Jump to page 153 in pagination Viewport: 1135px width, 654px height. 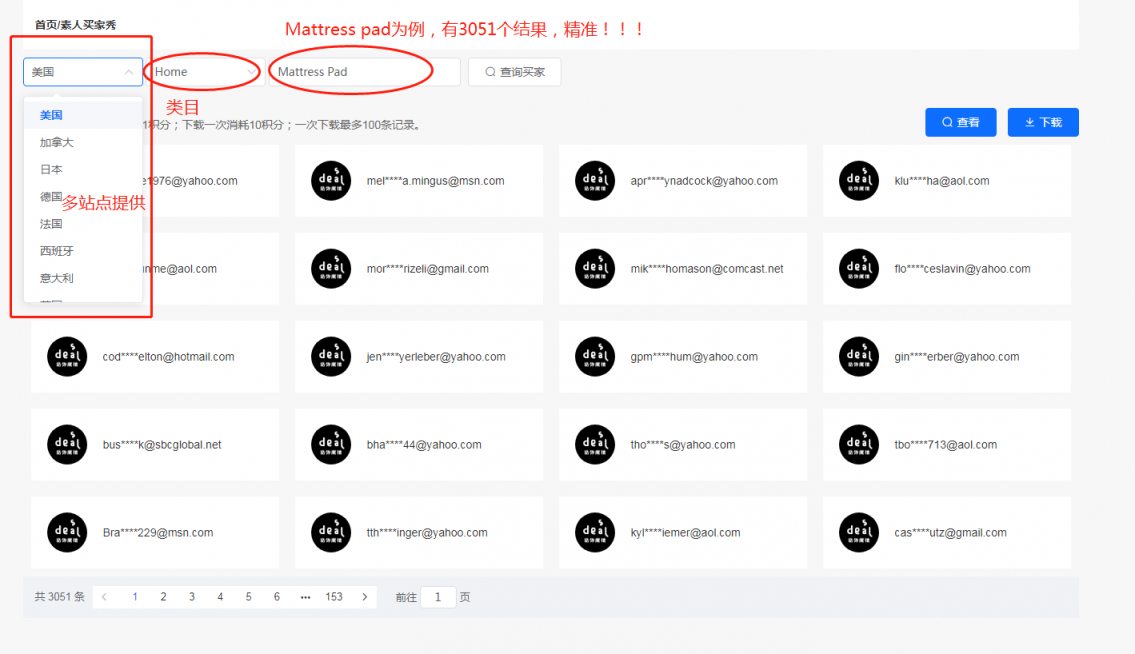point(334,597)
